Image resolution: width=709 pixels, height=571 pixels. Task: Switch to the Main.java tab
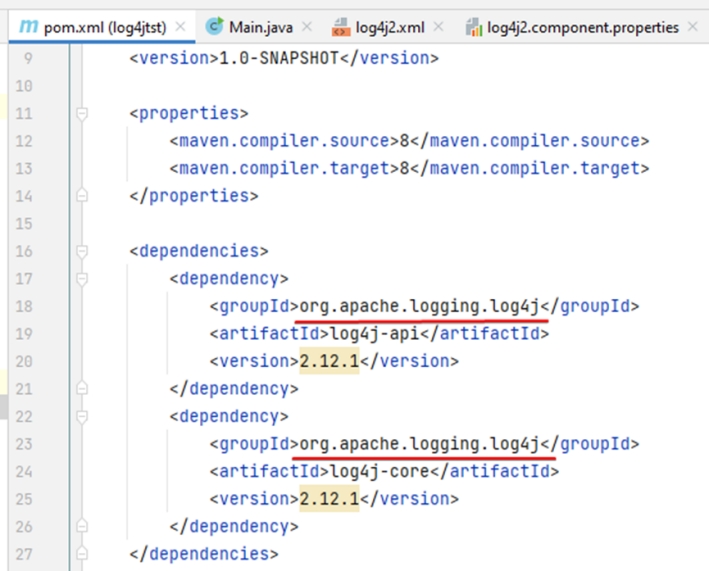(x=260, y=27)
